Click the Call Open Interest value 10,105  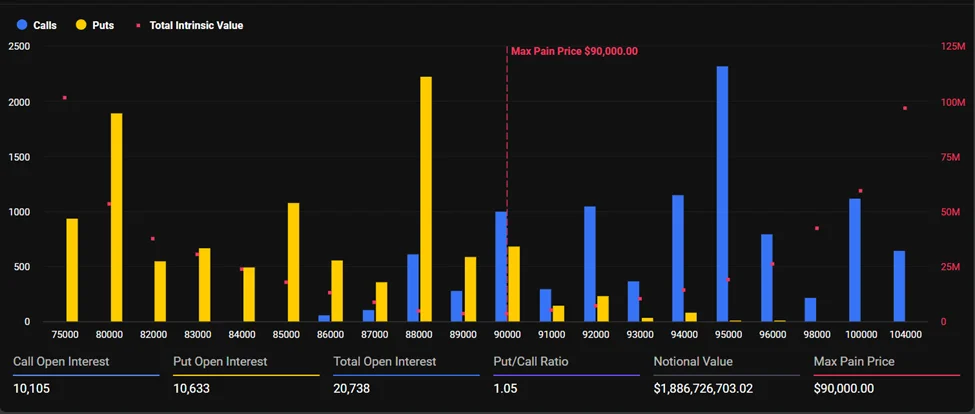click(x=32, y=389)
